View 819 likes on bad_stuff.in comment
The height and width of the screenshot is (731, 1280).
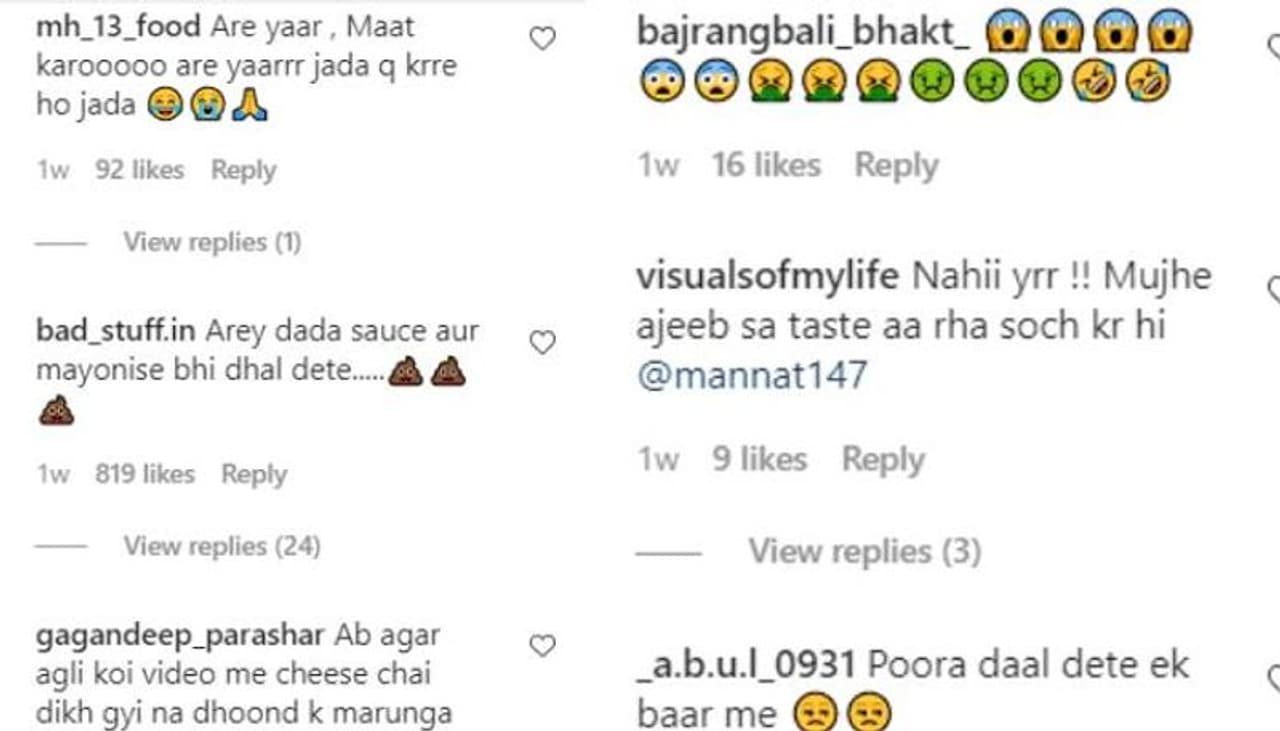tap(145, 474)
